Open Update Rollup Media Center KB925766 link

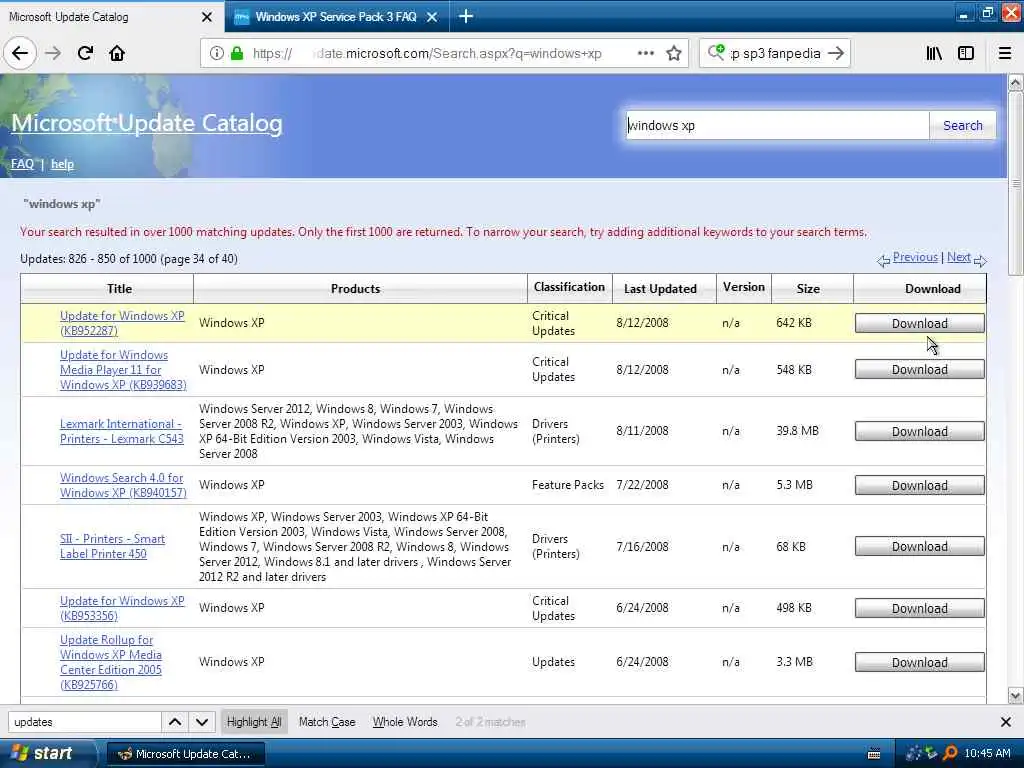[111, 662]
